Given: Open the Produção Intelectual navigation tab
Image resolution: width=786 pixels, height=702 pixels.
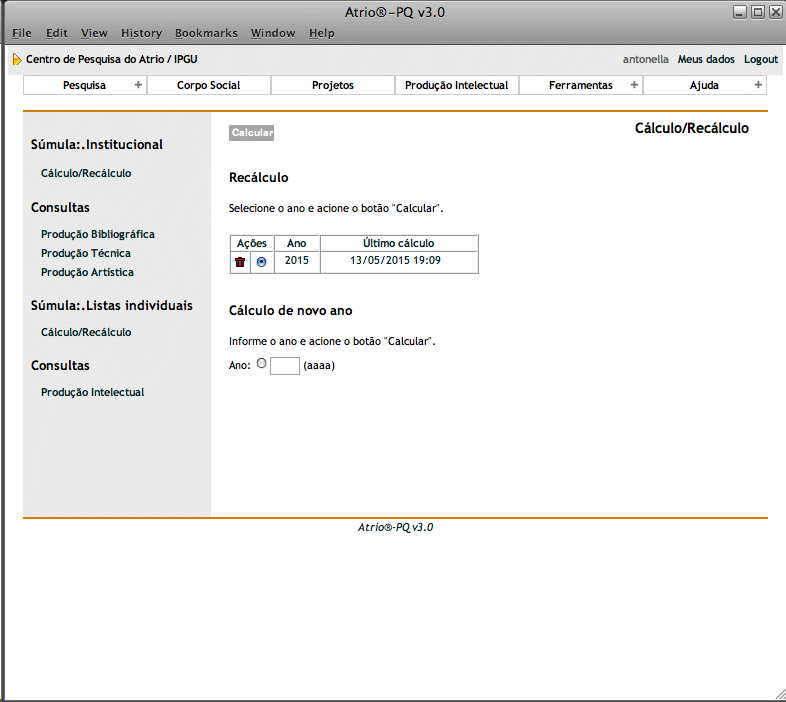Looking at the screenshot, I should [456, 85].
